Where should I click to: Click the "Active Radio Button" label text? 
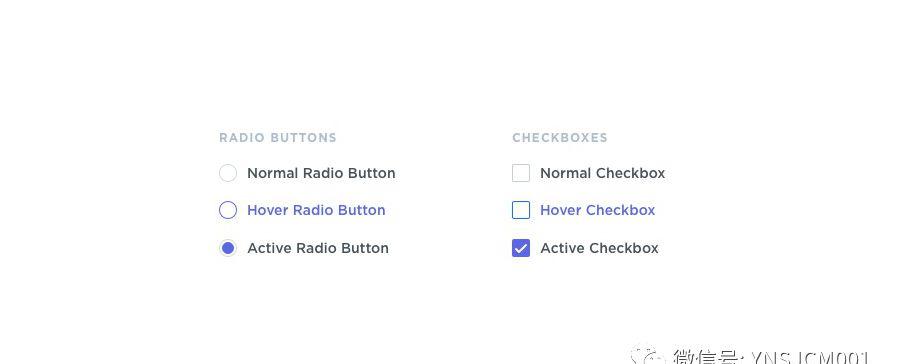(318, 248)
